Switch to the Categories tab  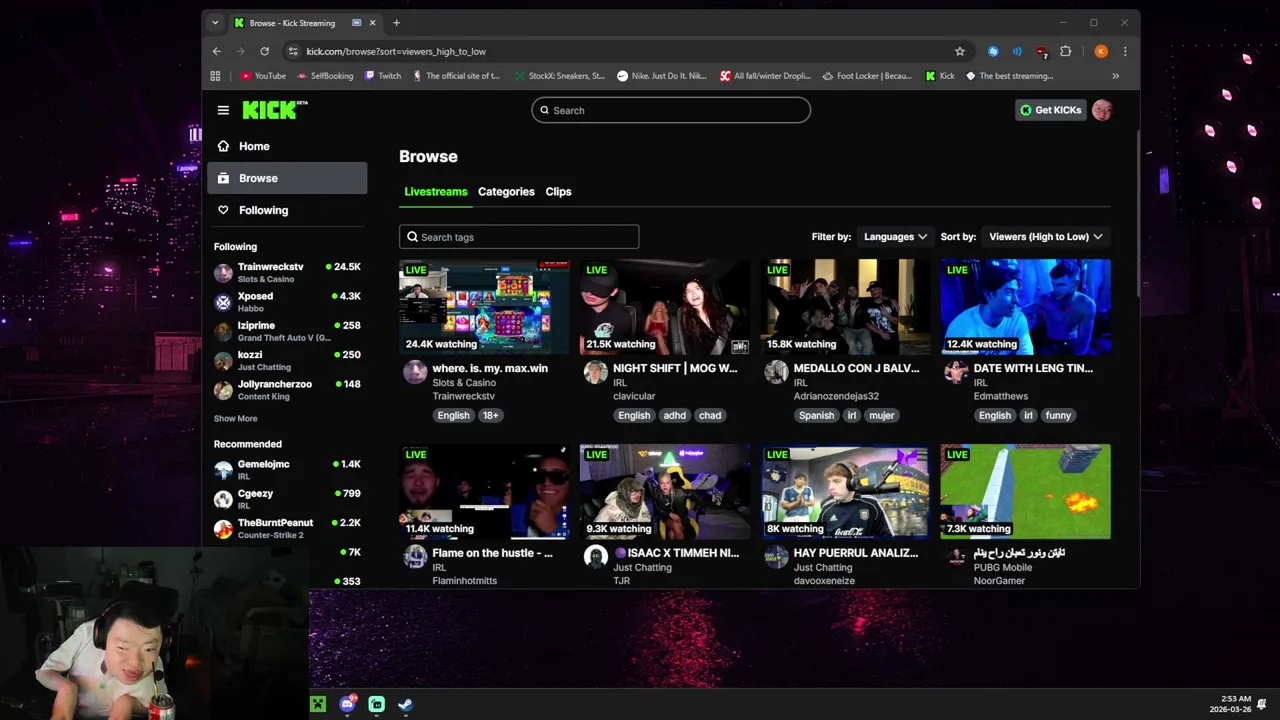506,192
